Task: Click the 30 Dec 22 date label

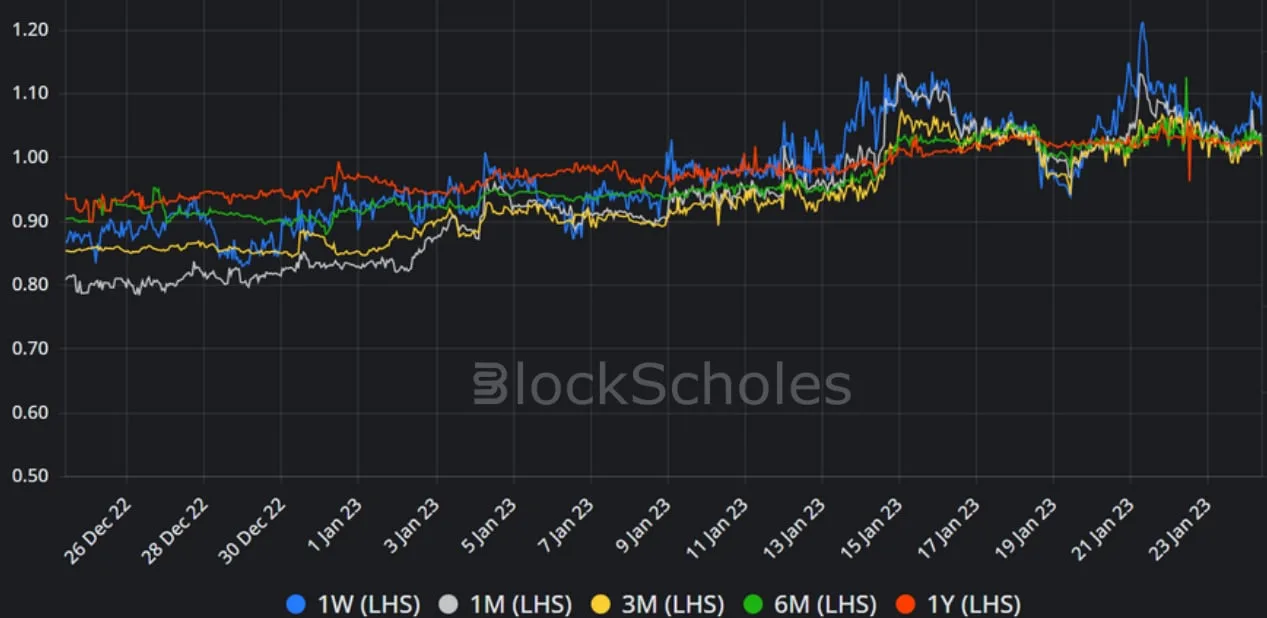Action: click(x=253, y=530)
